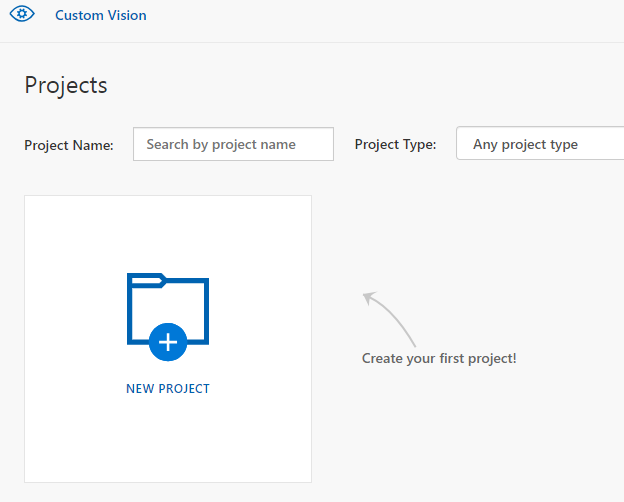Viewport: 624px width, 502px height.
Task: Open the Custom Vision home link
Action: coord(100,15)
